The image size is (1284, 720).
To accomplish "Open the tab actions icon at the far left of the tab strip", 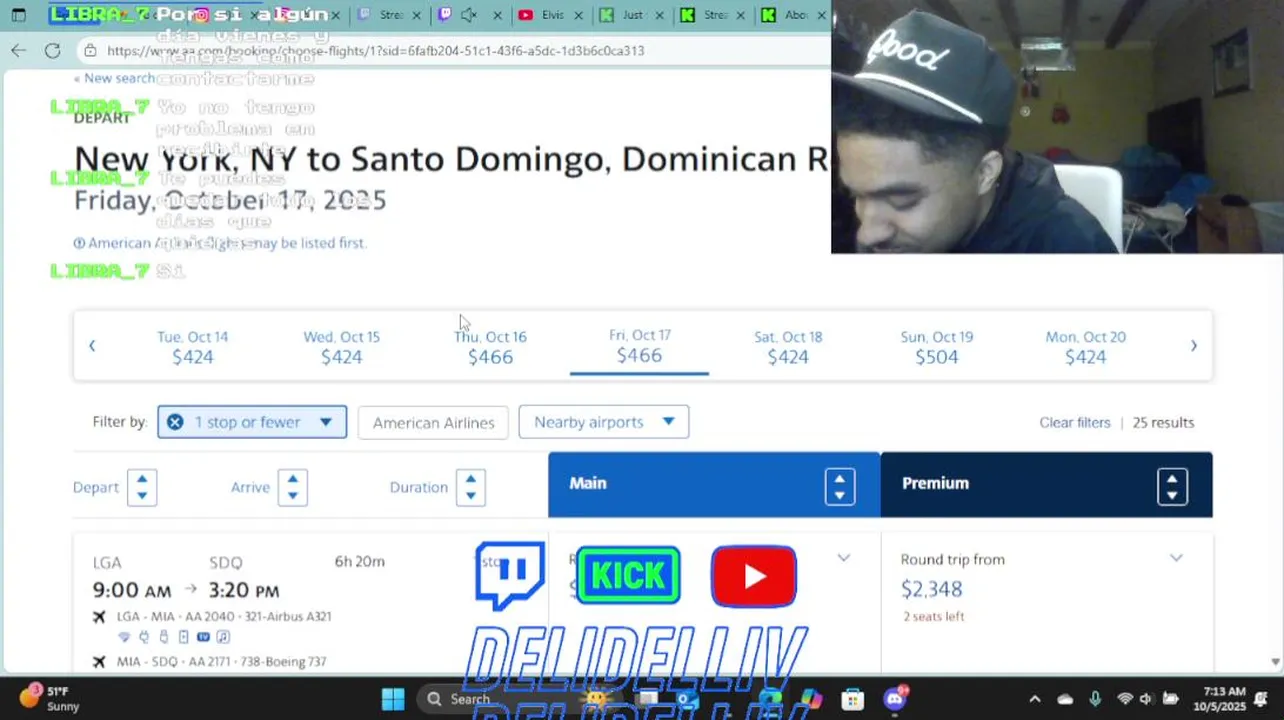I will [19, 15].
